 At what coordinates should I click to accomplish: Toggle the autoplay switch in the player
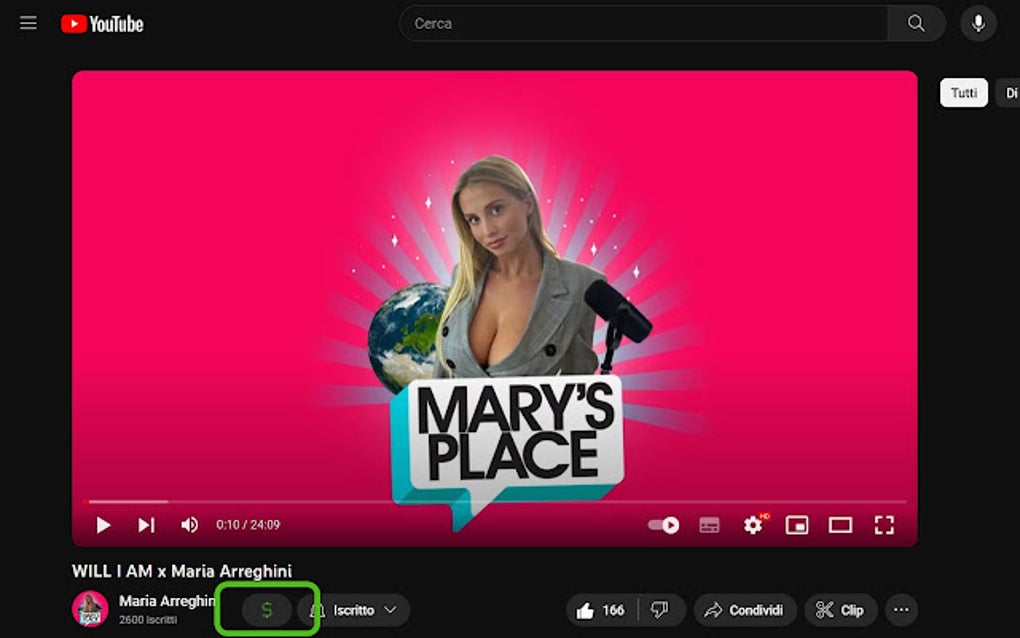click(663, 524)
